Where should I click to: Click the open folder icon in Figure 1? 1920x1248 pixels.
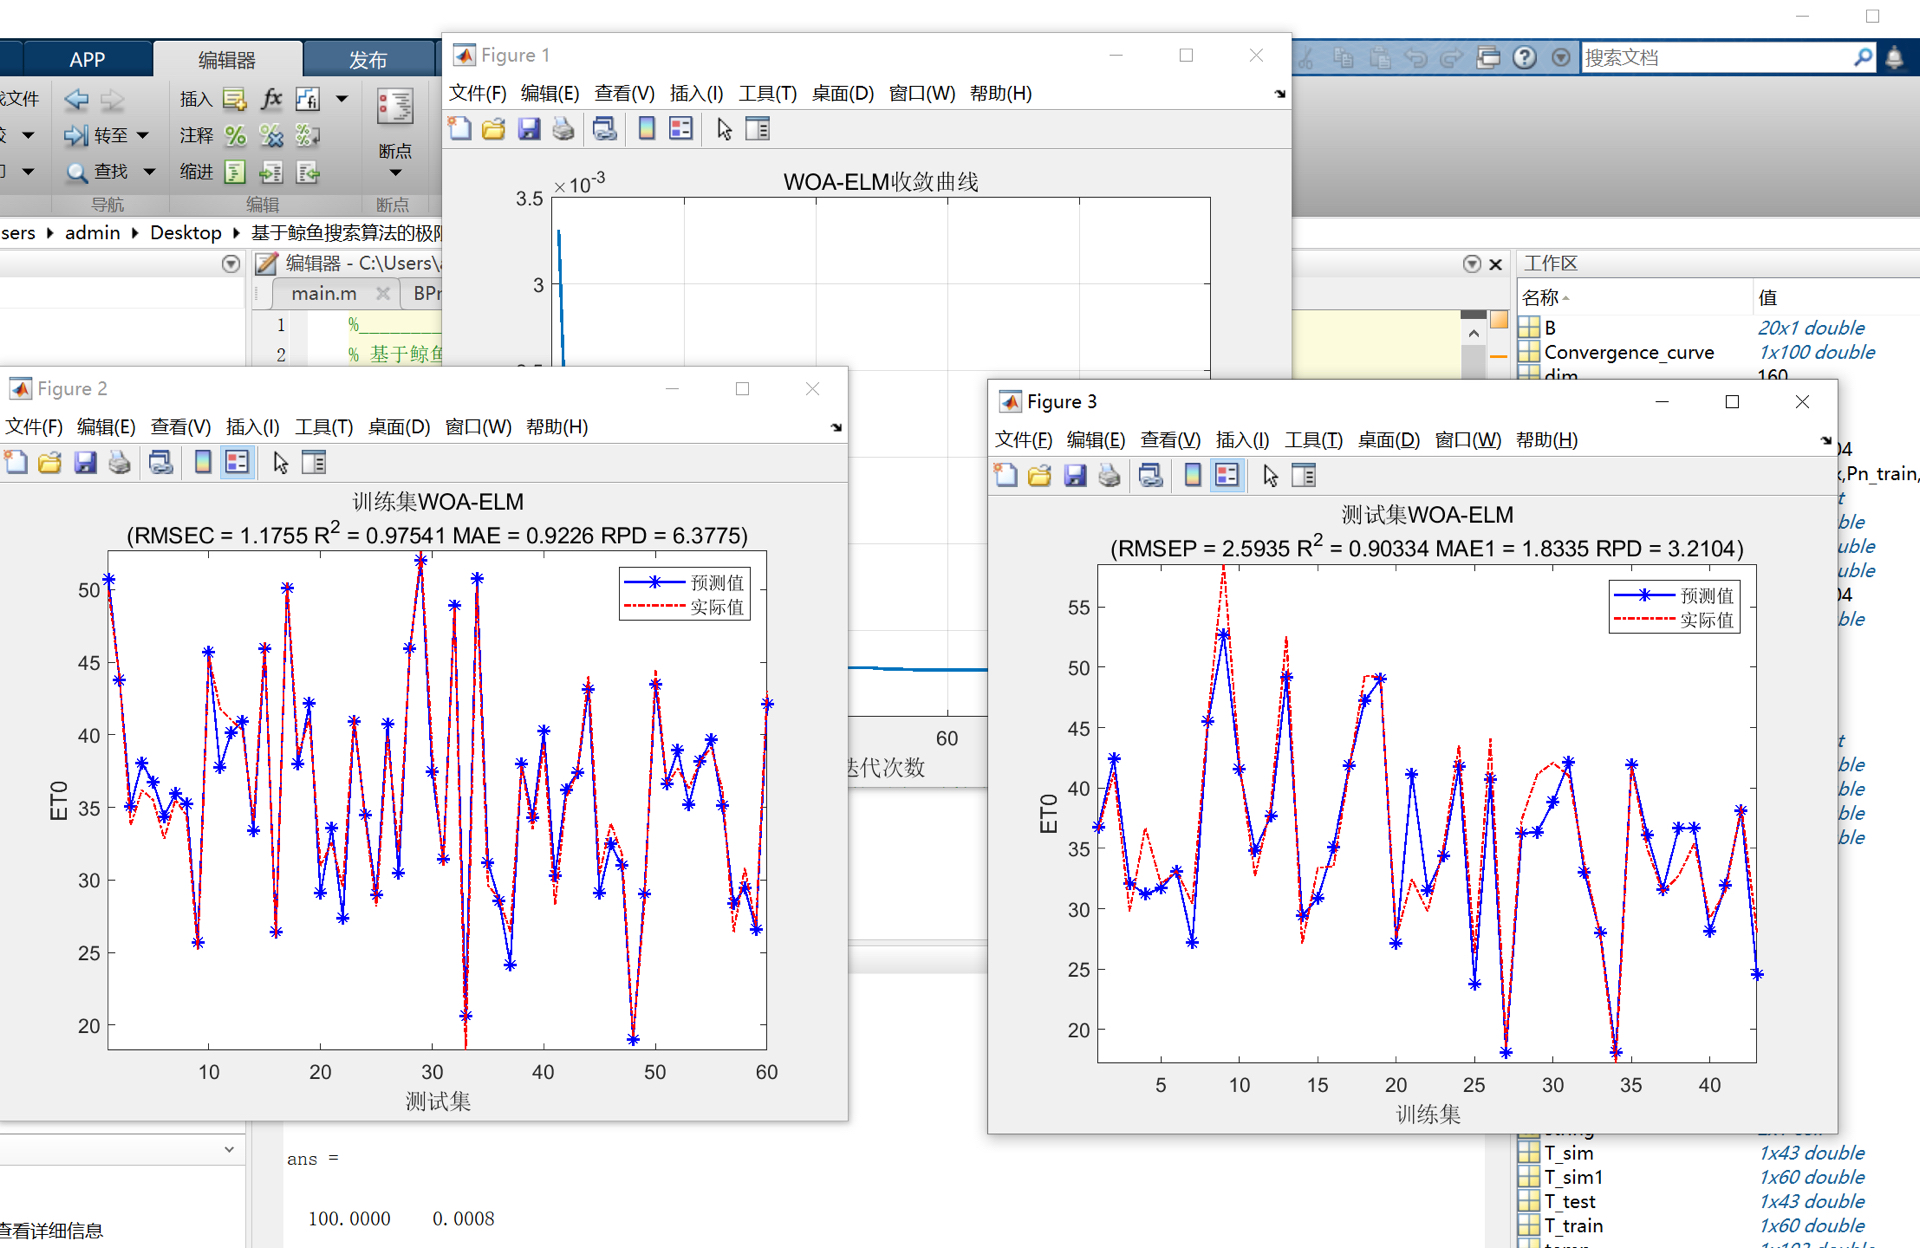click(494, 129)
